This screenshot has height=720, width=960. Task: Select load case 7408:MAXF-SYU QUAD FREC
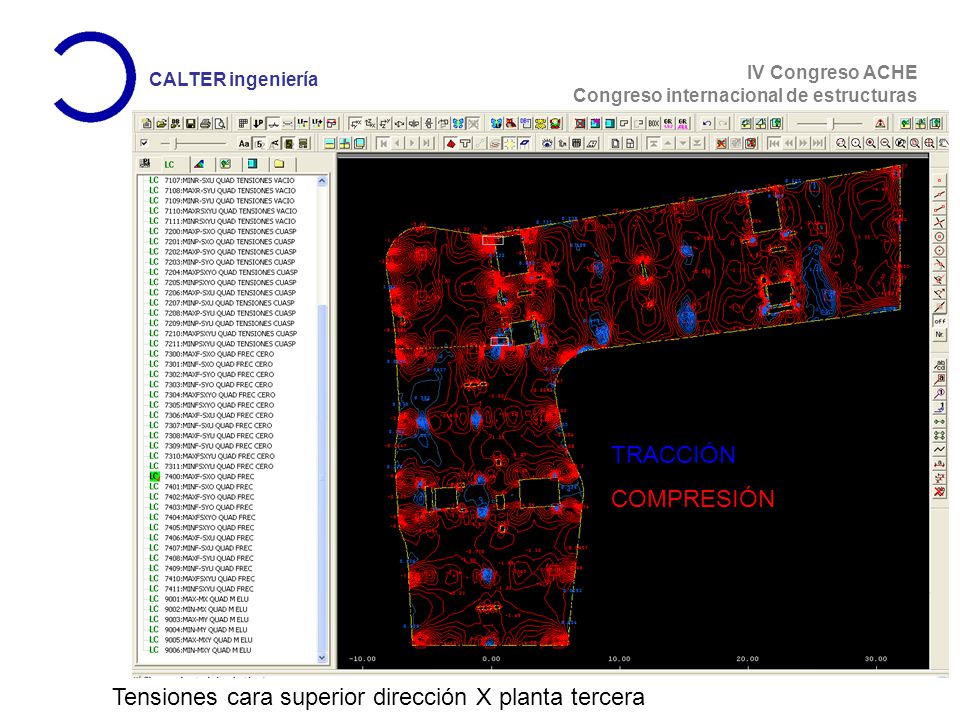(x=201, y=558)
